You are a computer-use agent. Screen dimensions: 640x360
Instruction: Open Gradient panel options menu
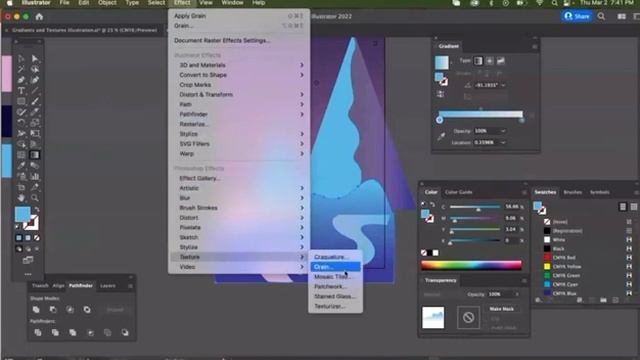(x=534, y=47)
